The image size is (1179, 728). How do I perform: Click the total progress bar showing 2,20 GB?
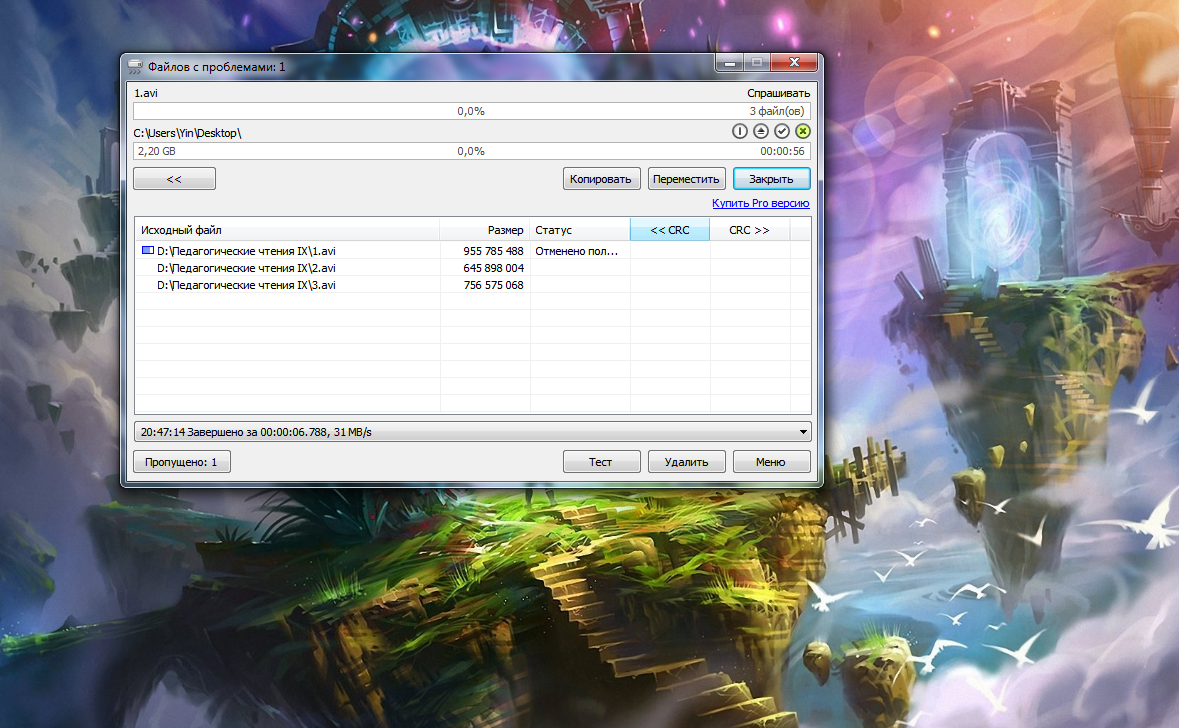tap(471, 151)
